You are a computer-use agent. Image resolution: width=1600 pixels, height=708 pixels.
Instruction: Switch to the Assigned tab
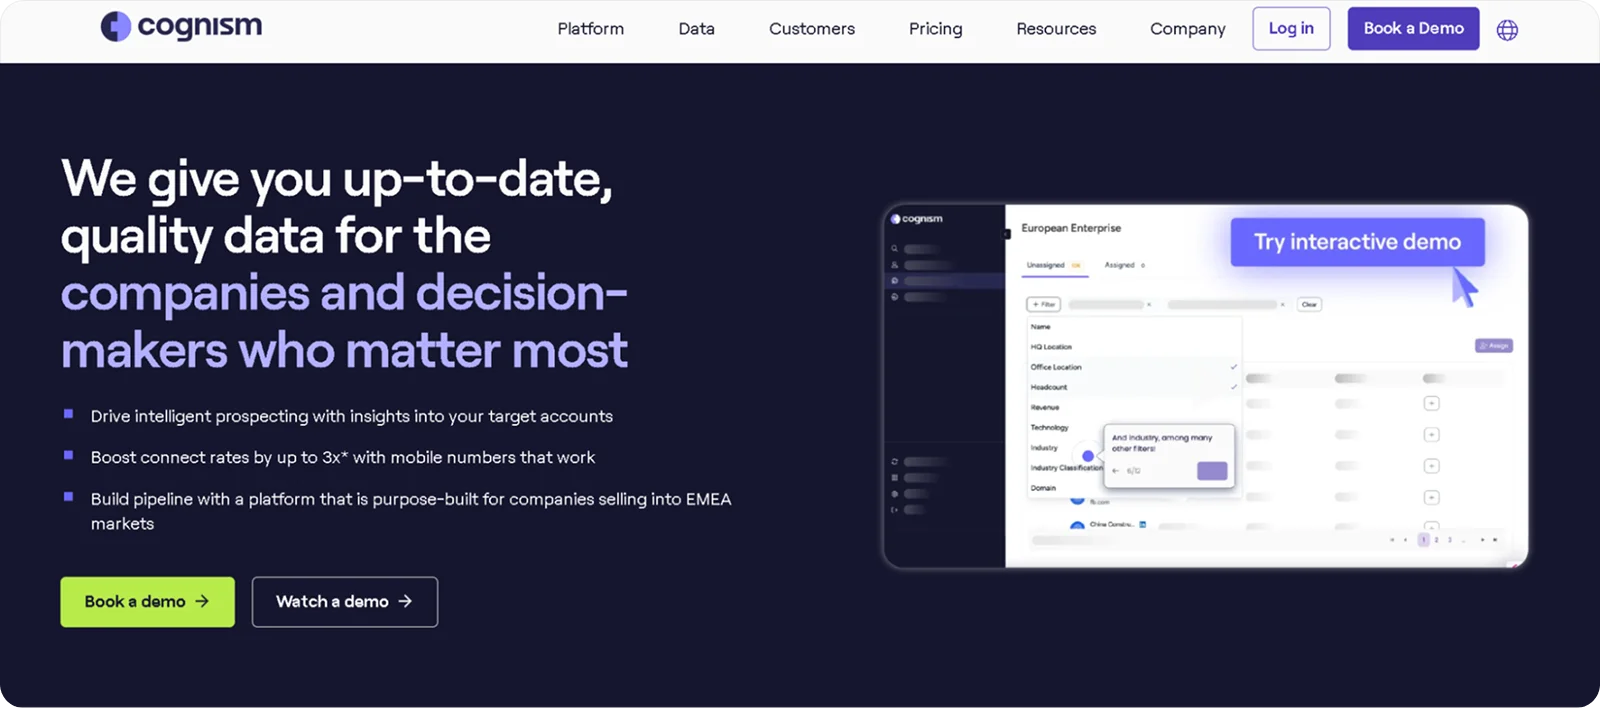[1124, 265]
